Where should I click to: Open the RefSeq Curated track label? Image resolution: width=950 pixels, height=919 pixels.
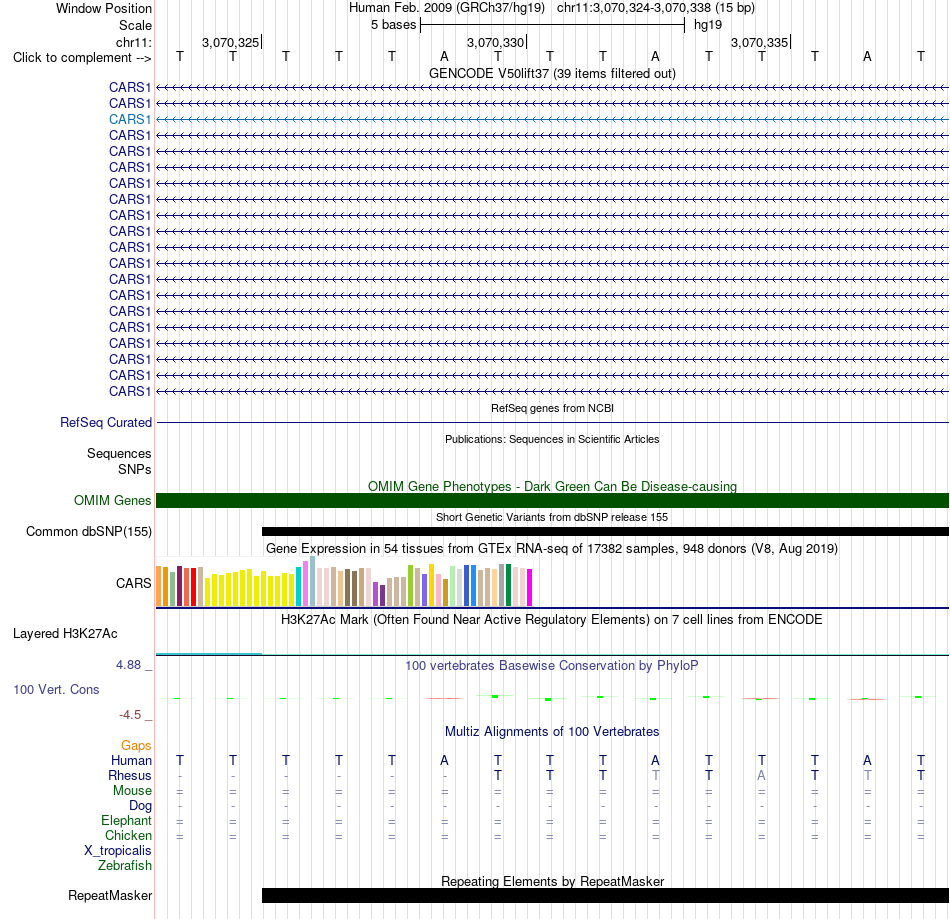click(x=105, y=422)
